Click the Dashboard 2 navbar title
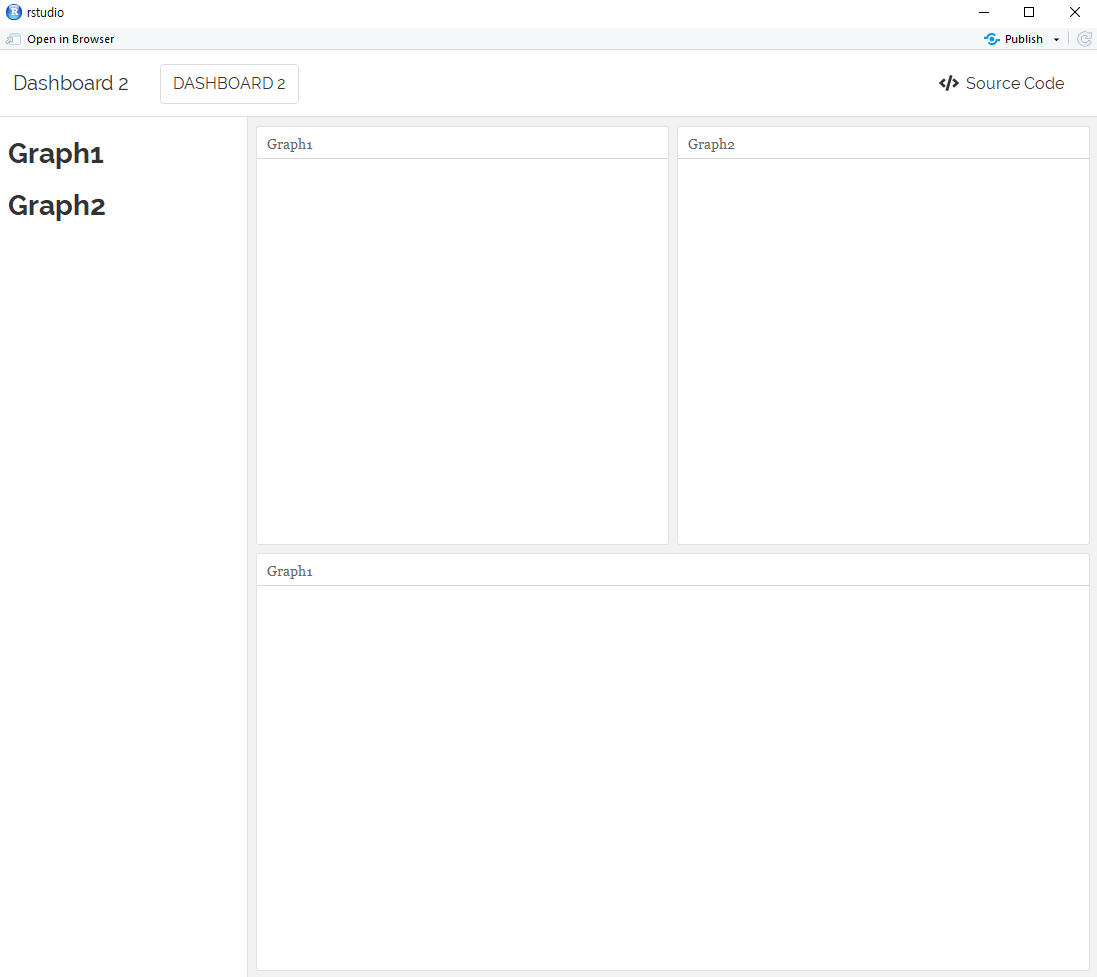This screenshot has width=1097, height=977. point(70,83)
